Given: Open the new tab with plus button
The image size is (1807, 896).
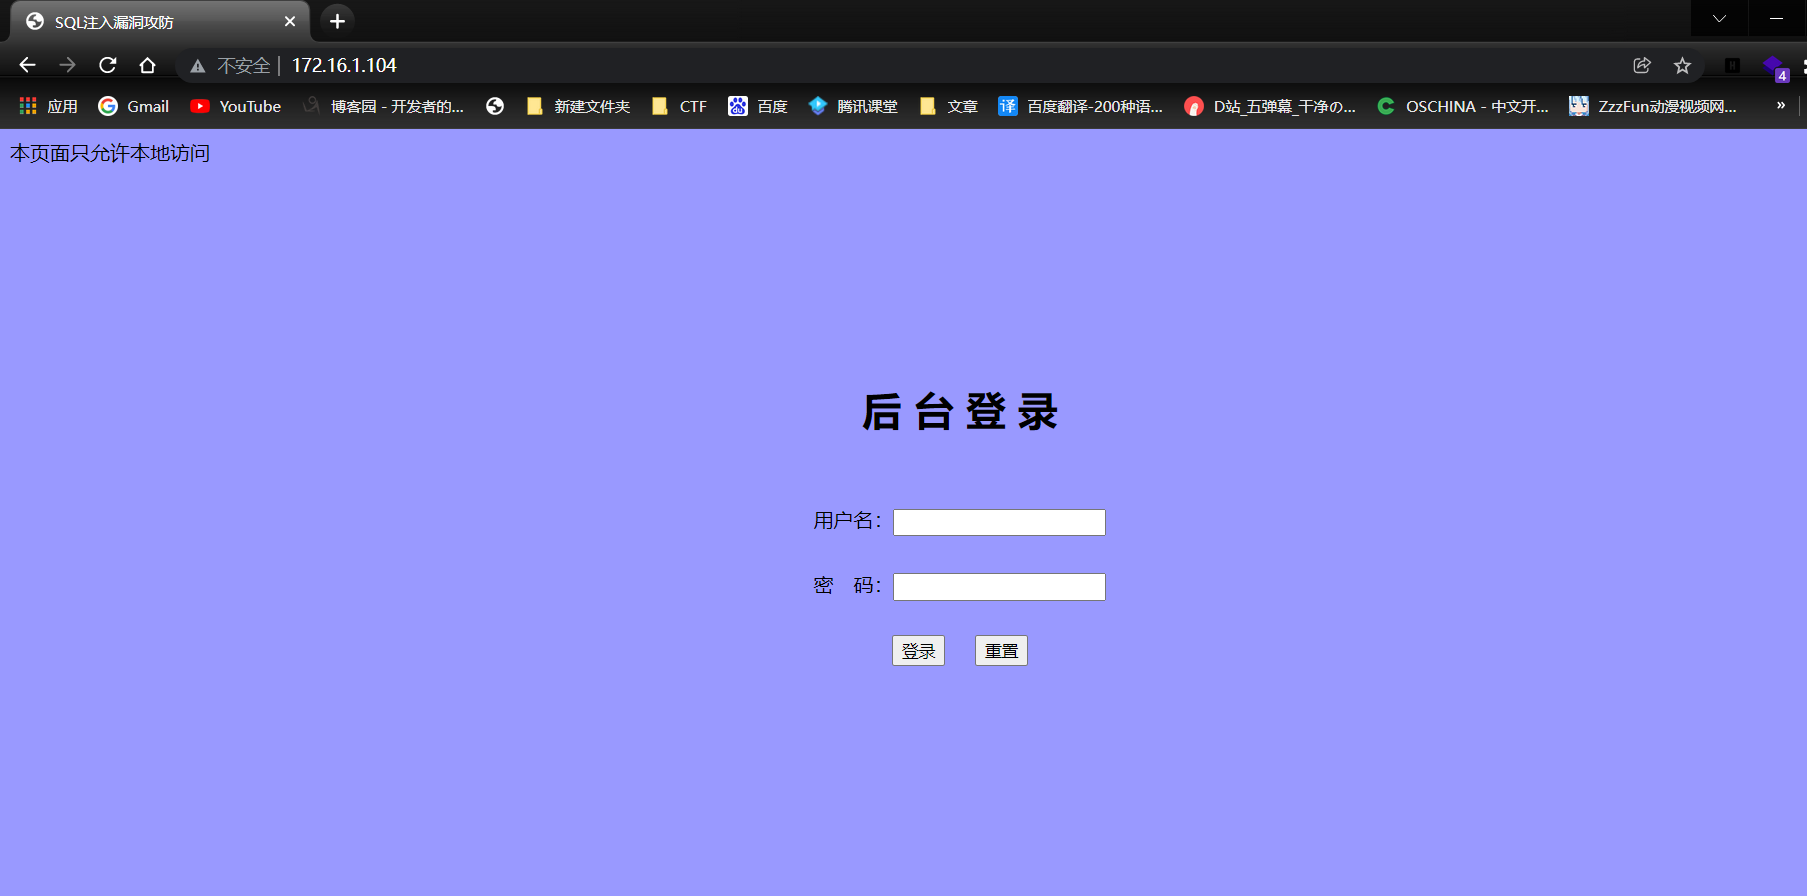Looking at the screenshot, I should (x=337, y=21).
